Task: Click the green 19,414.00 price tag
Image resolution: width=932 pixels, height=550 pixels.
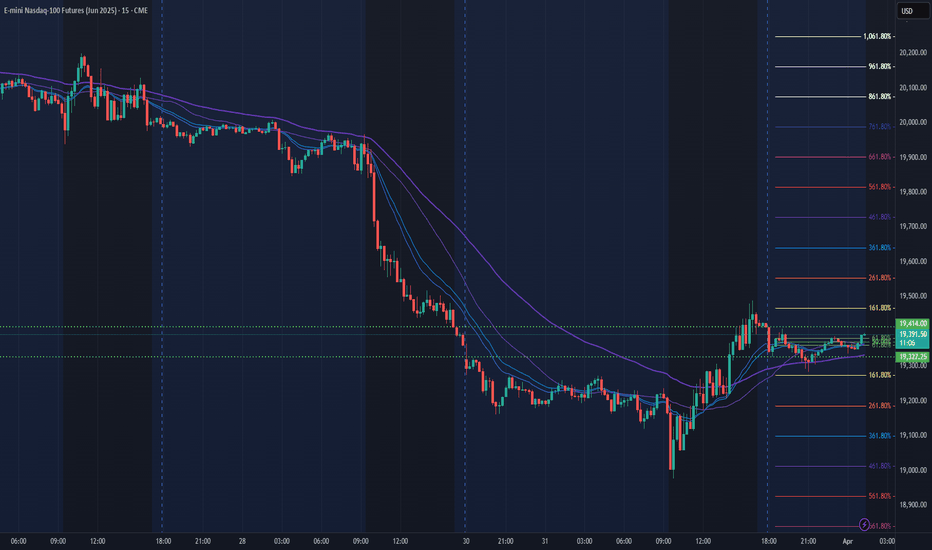Action: 912,323
